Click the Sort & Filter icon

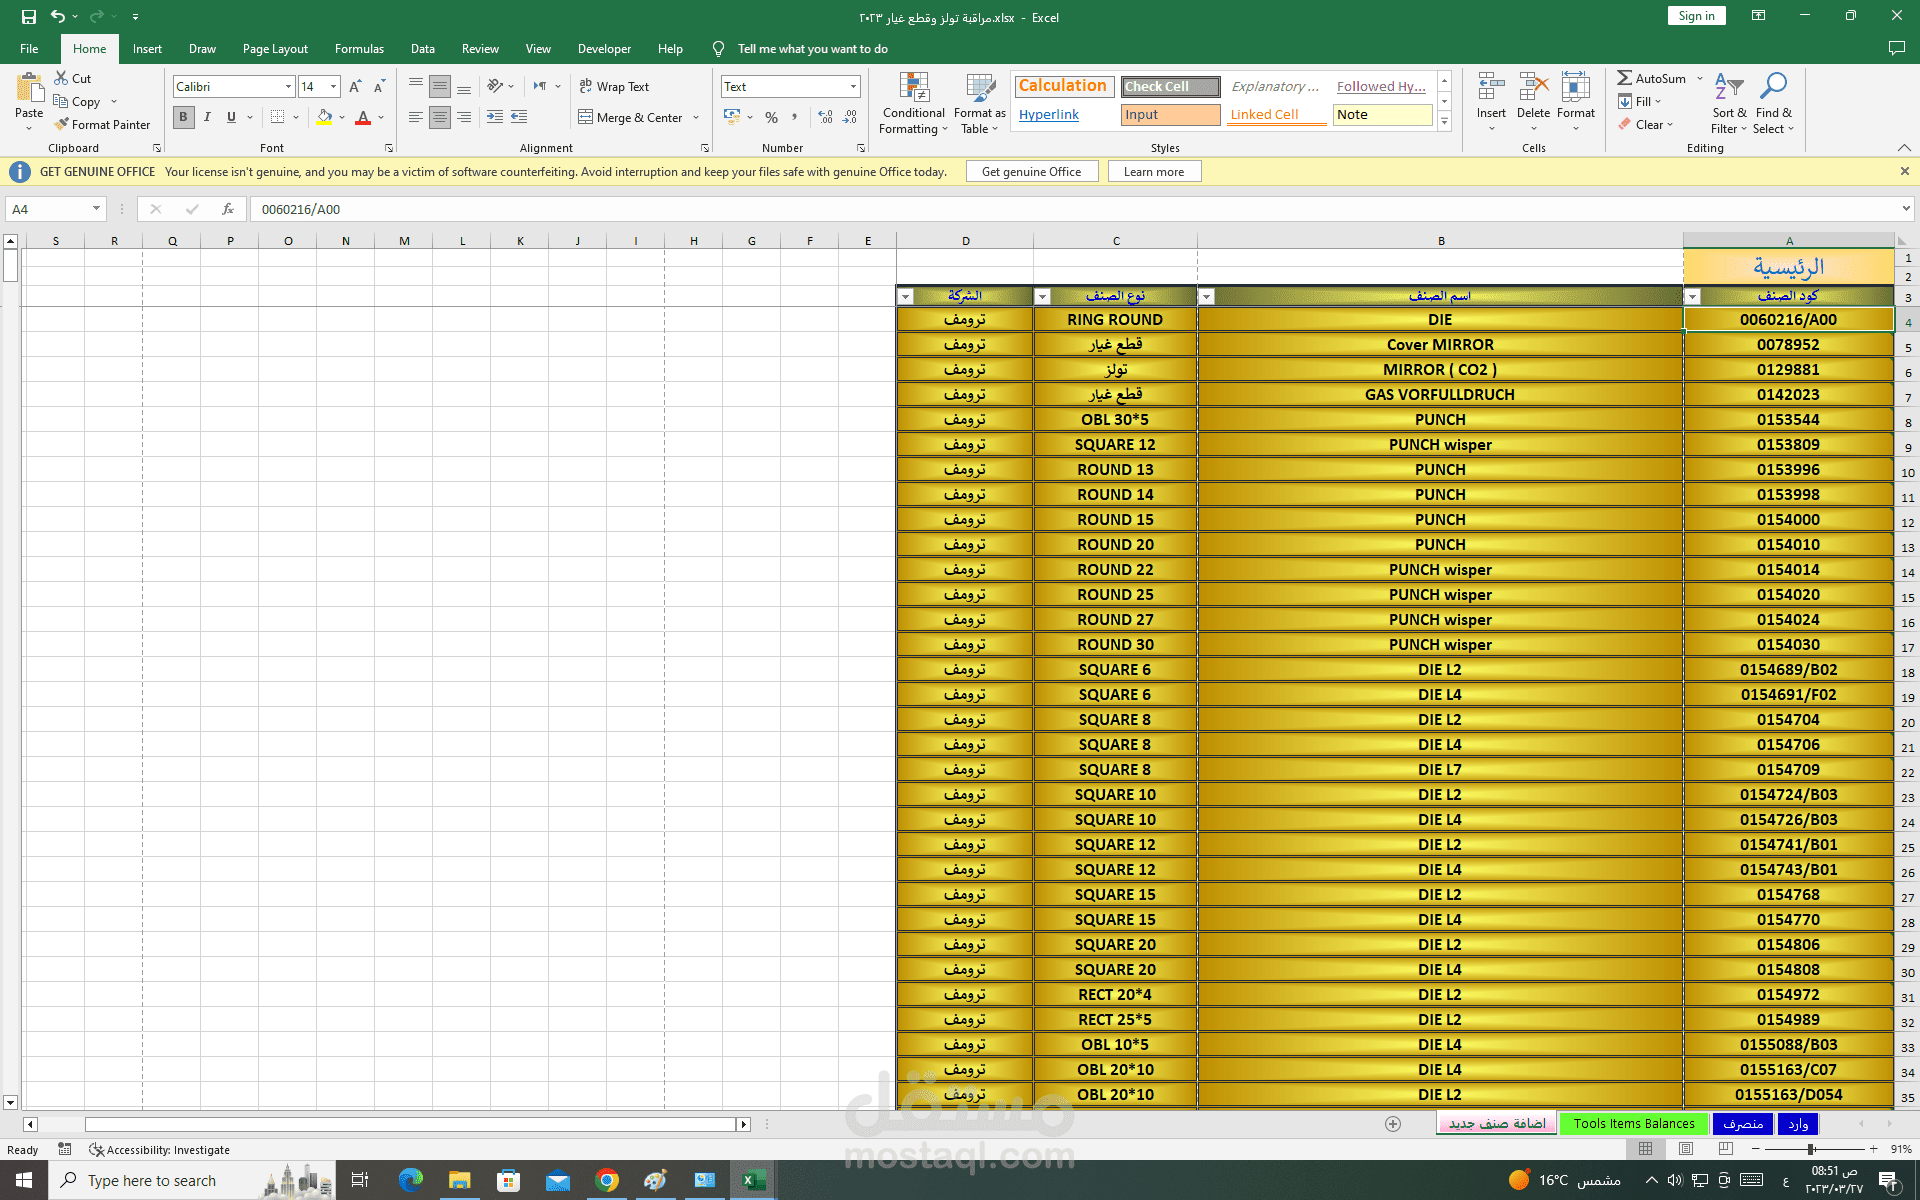[1728, 88]
